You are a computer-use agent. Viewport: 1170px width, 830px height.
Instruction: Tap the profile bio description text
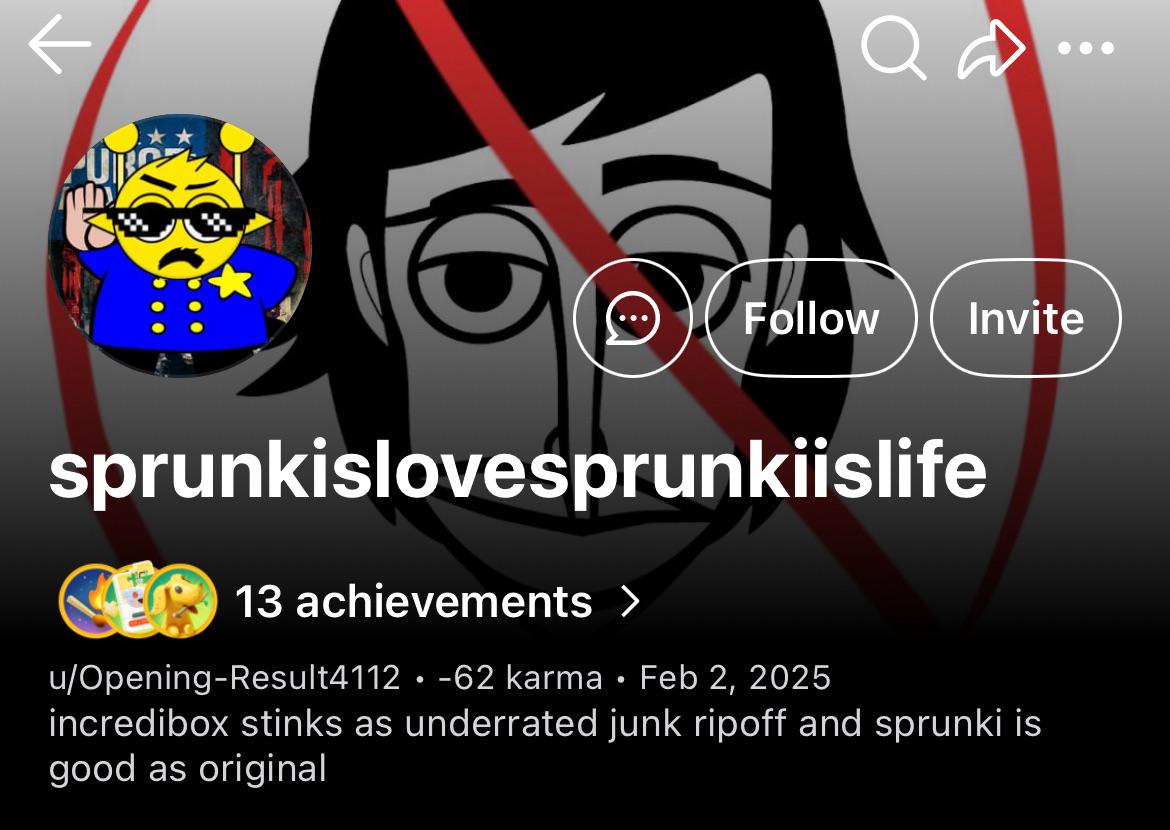point(545,746)
